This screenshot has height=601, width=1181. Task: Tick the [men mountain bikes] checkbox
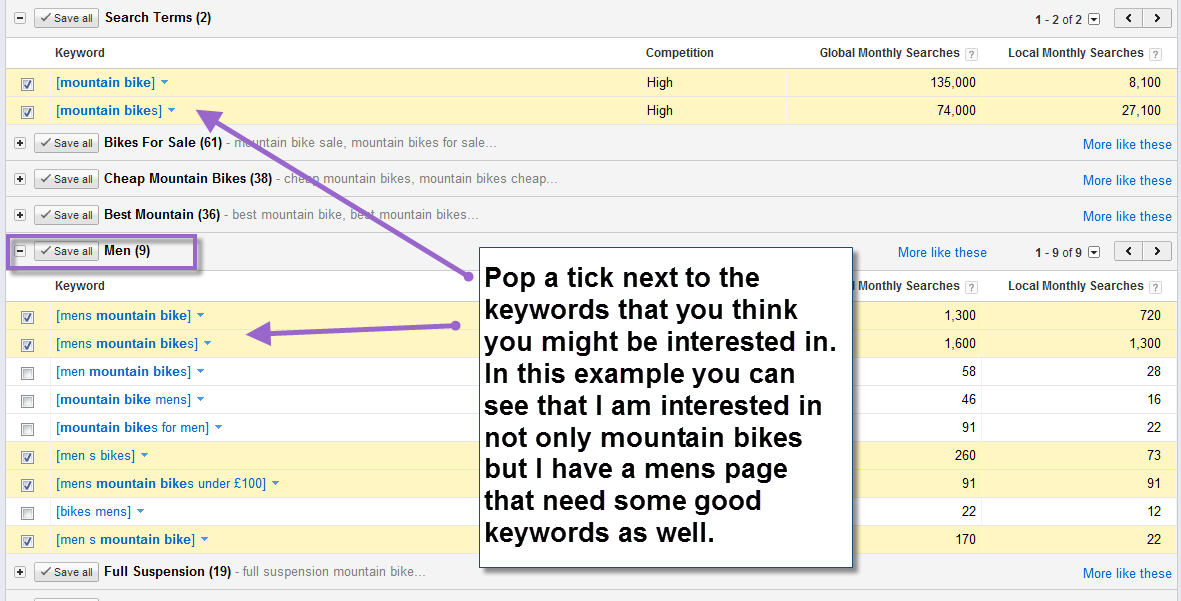click(28, 373)
